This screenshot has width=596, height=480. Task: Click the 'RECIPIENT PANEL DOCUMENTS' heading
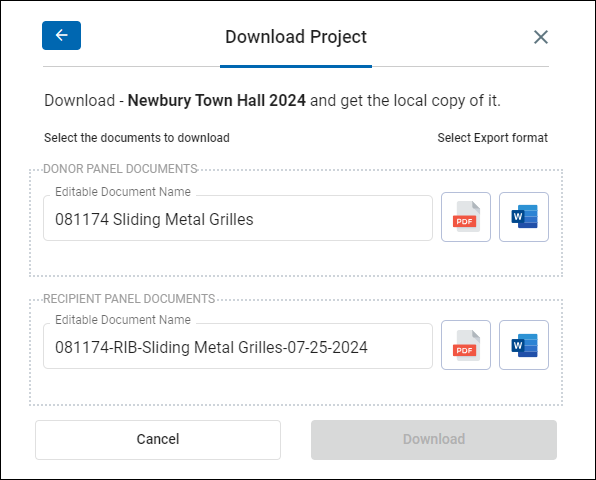(129, 299)
